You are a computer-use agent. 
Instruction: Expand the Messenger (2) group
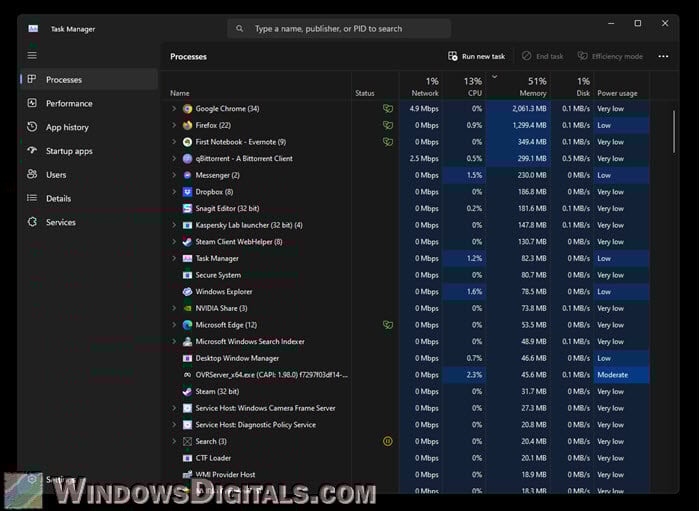pos(174,175)
